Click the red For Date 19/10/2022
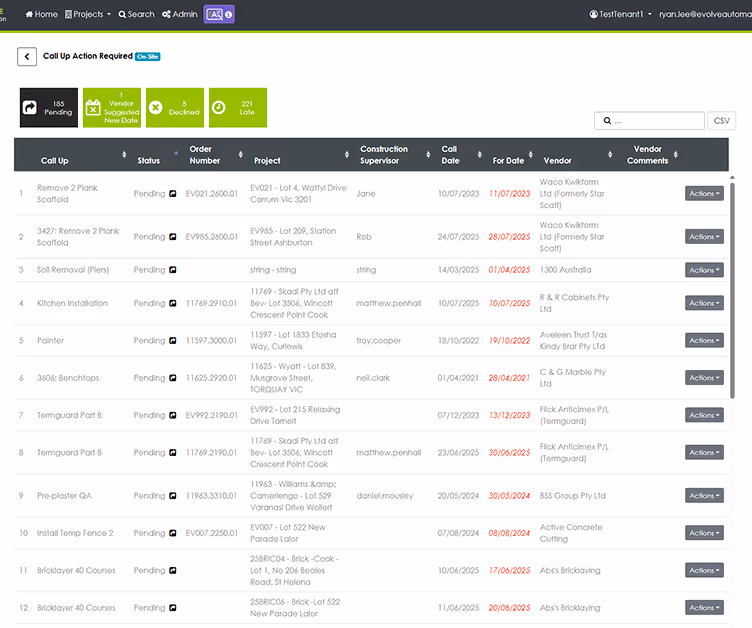 click(509, 341)
